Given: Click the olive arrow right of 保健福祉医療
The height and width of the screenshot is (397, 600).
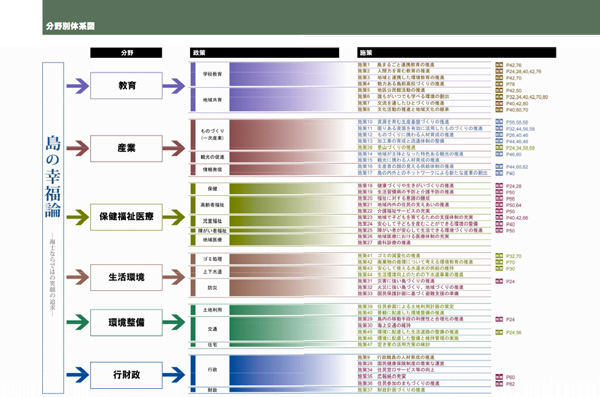Looking at the screenshot, I should [x=174, y=217].
